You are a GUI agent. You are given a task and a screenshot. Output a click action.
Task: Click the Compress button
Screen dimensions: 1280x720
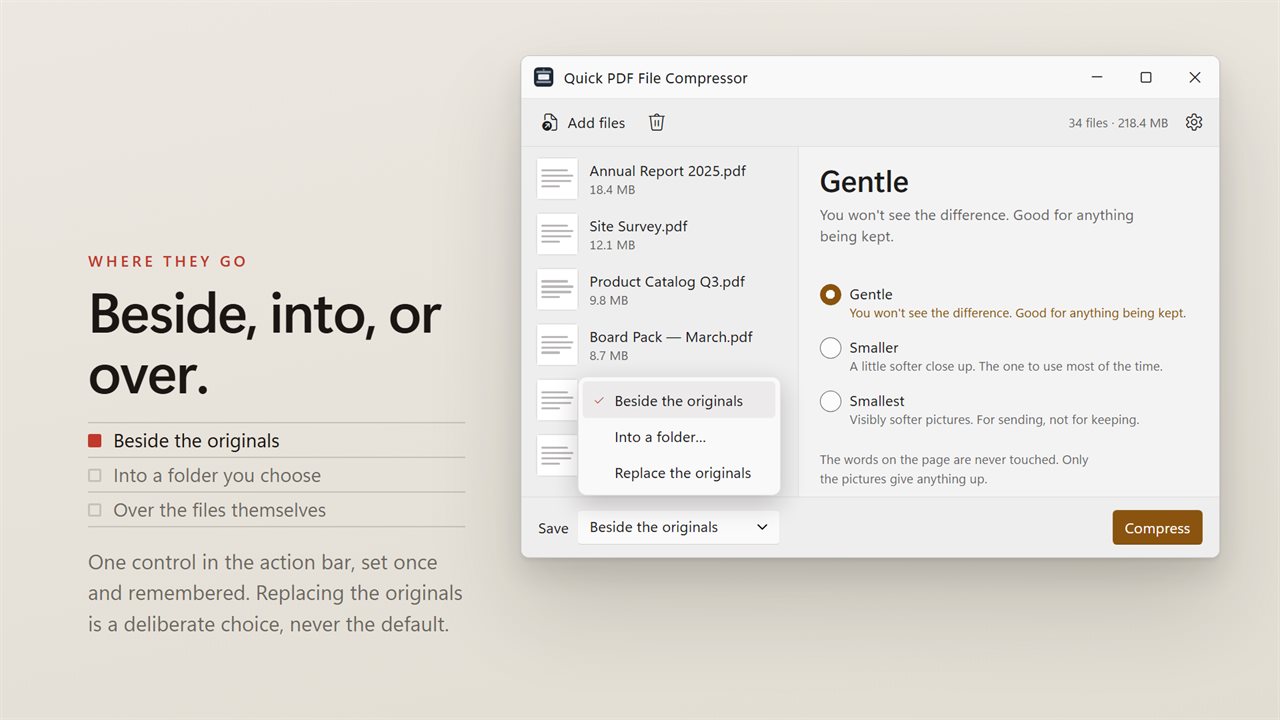click(1157, 528)
